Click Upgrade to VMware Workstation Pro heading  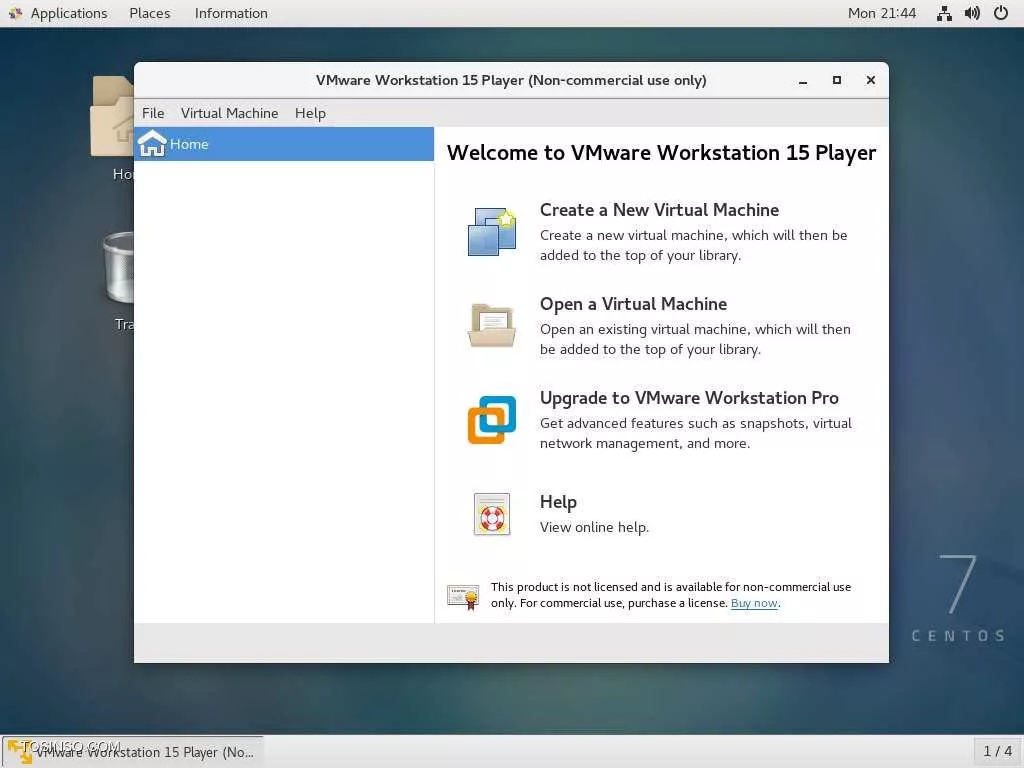pyautogui.click(x=689, y=398)
